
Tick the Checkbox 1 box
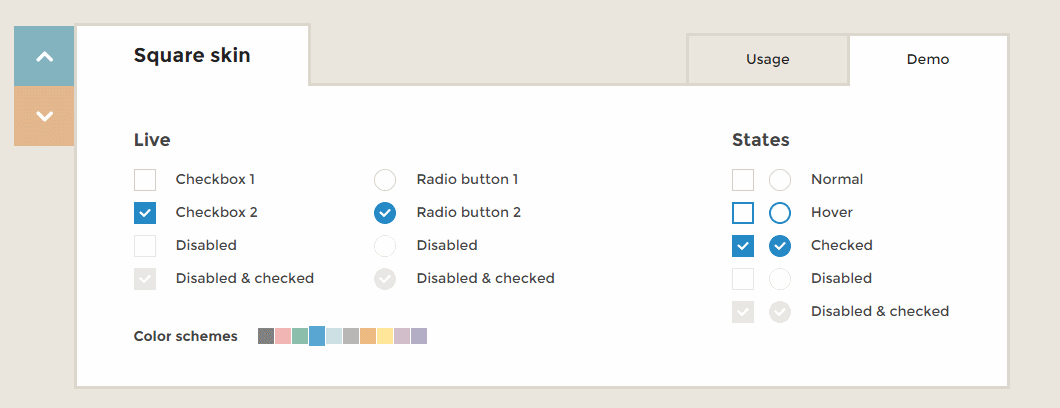point(145,180)
